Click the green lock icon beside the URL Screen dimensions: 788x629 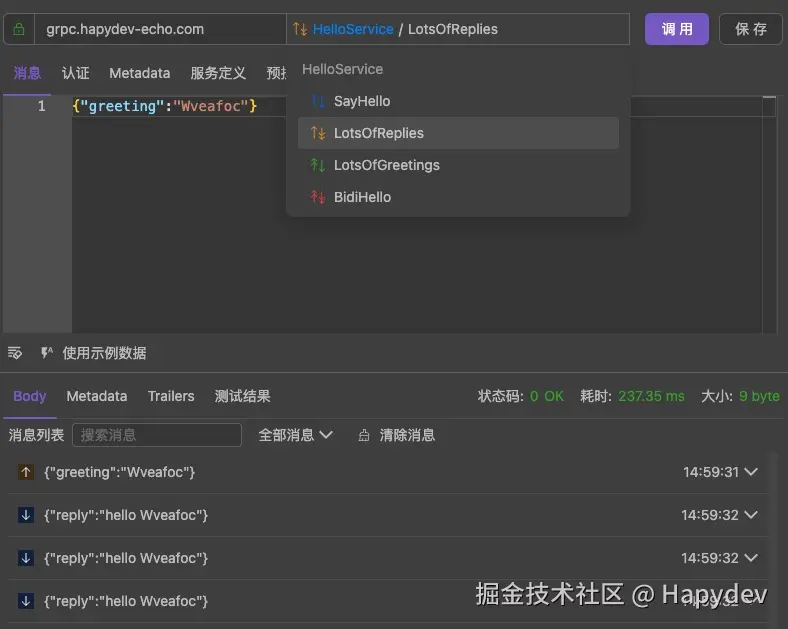(19, 29)
